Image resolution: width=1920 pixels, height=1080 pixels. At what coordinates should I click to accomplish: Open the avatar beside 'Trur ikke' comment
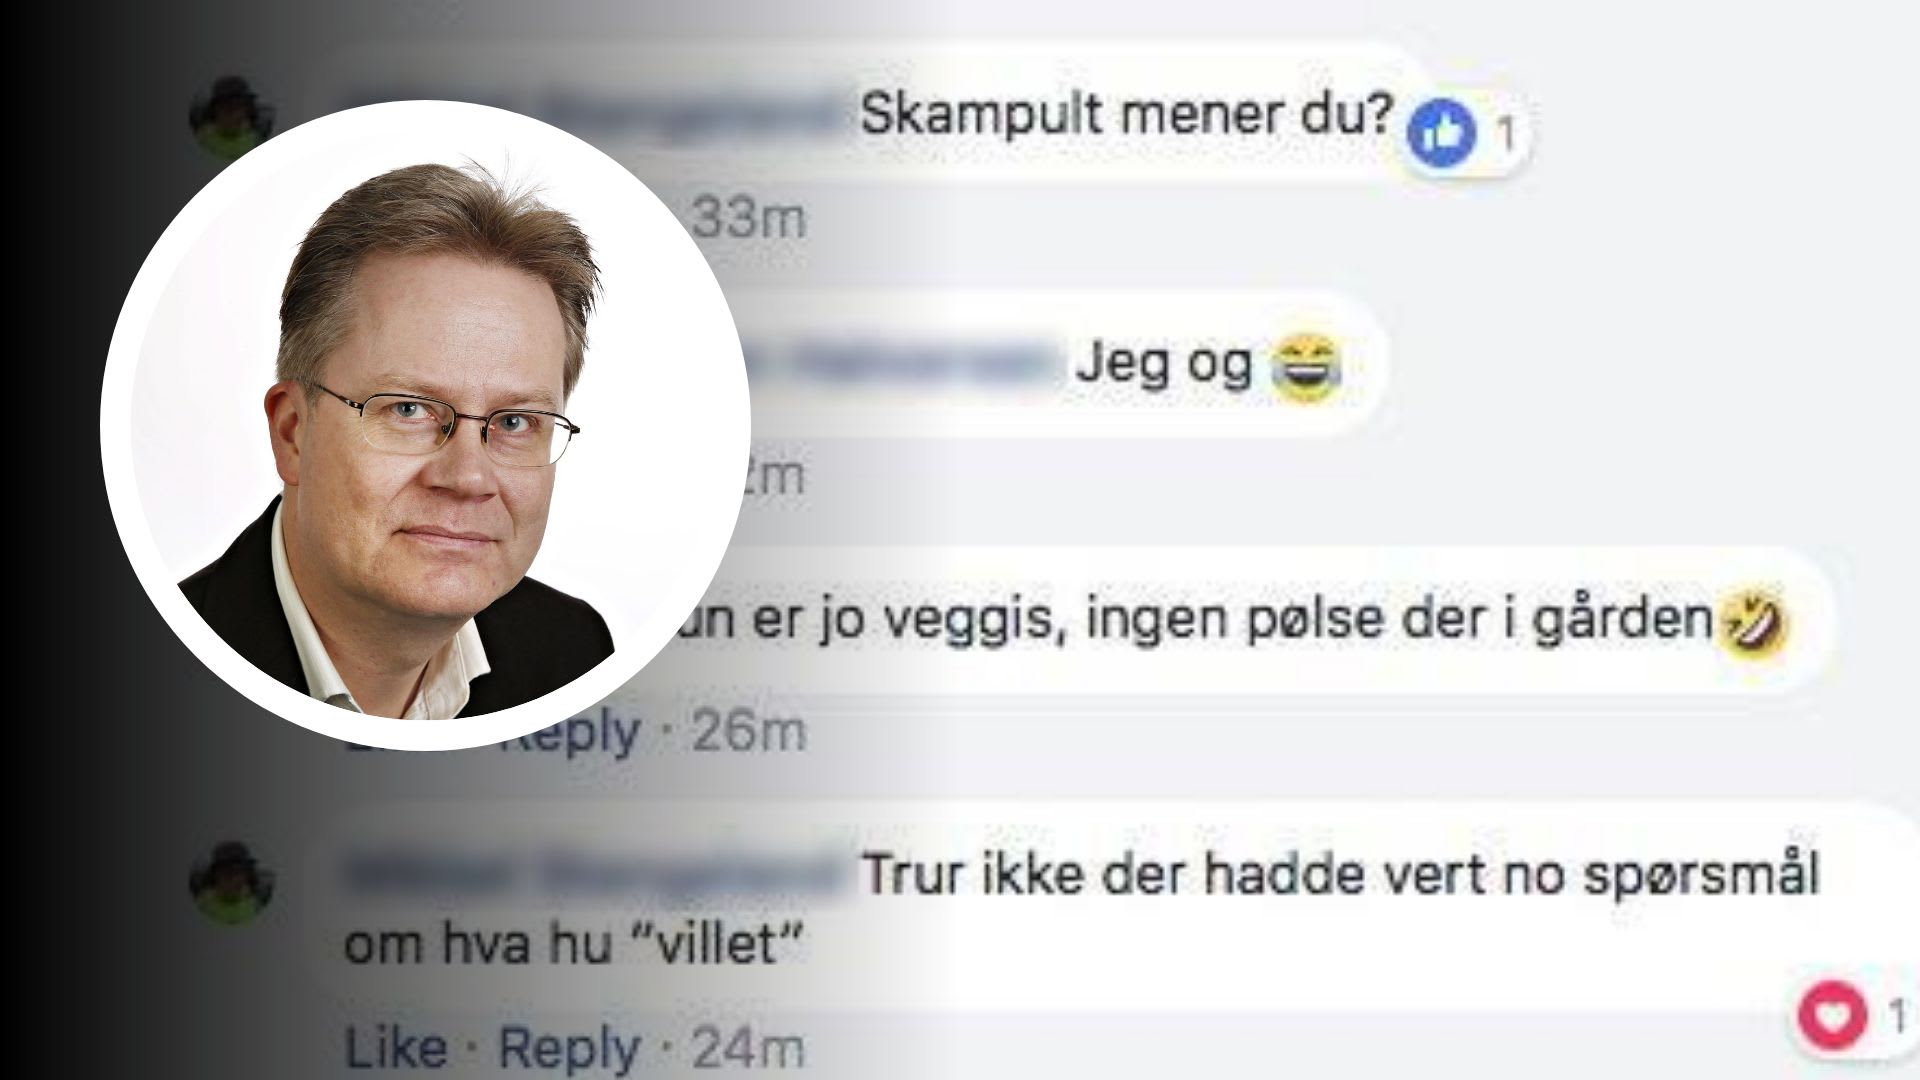pos(232,881)
